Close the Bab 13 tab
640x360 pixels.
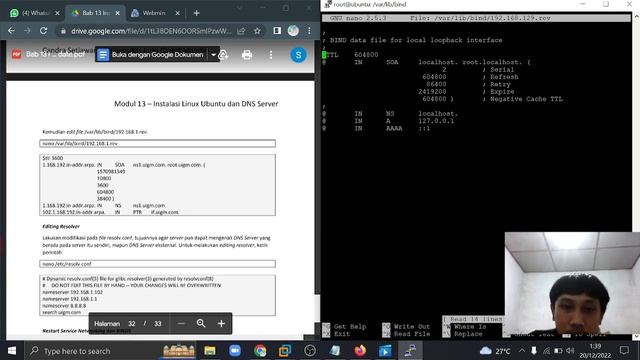118,13
